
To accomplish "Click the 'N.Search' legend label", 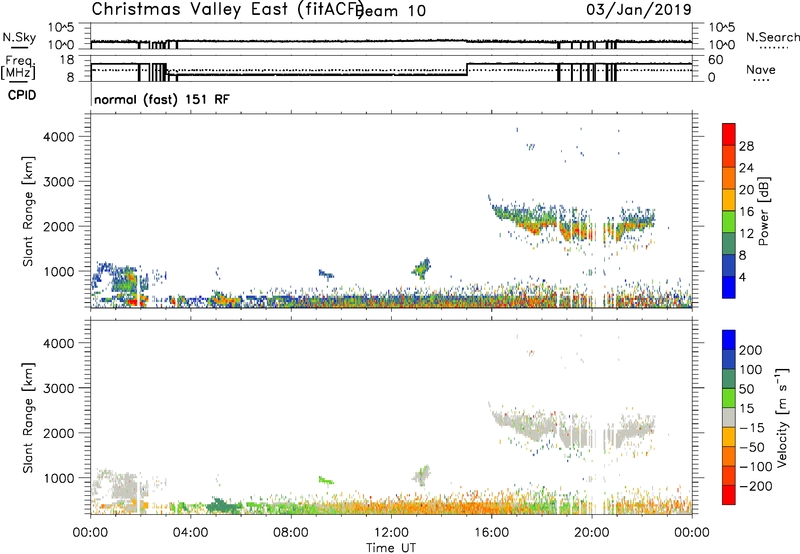I will pos(772,37).
